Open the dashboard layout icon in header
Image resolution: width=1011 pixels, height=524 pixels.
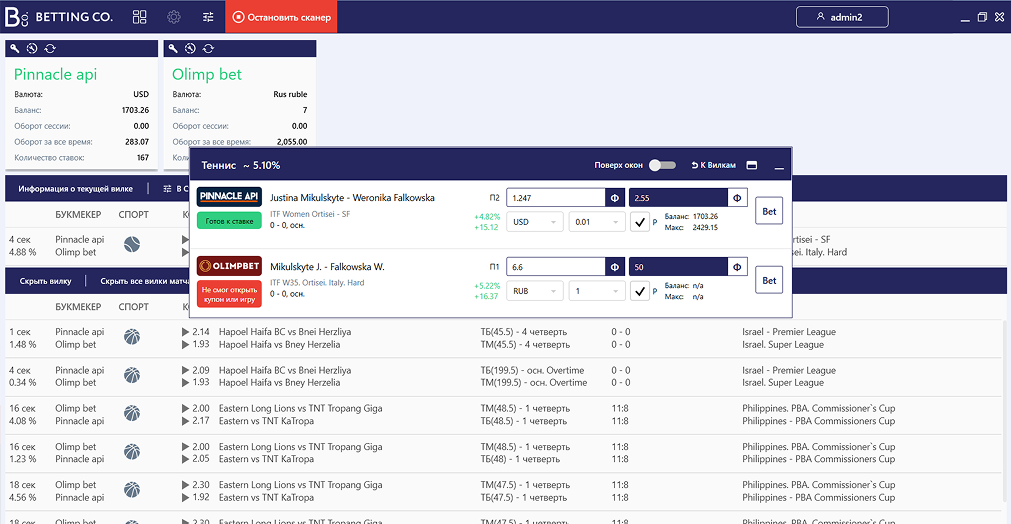[x=139, y=17]
